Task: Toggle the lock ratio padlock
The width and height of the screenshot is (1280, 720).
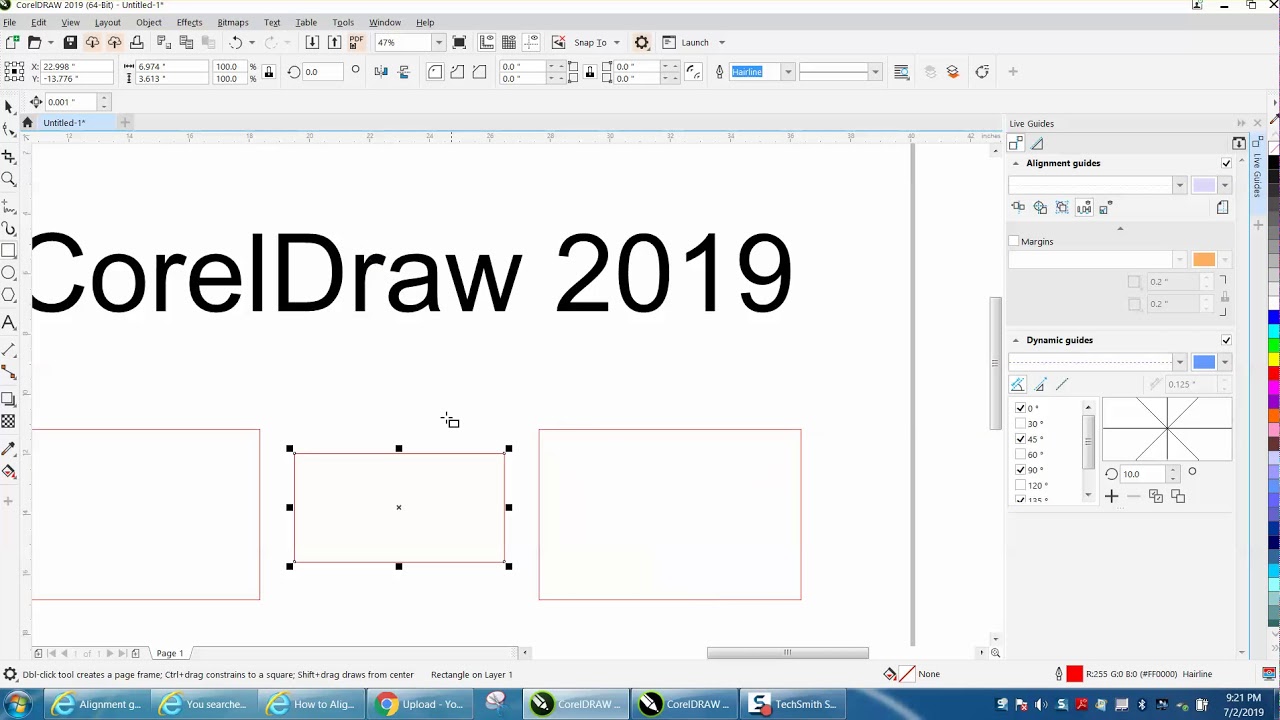Action: [x=268, y=72]
